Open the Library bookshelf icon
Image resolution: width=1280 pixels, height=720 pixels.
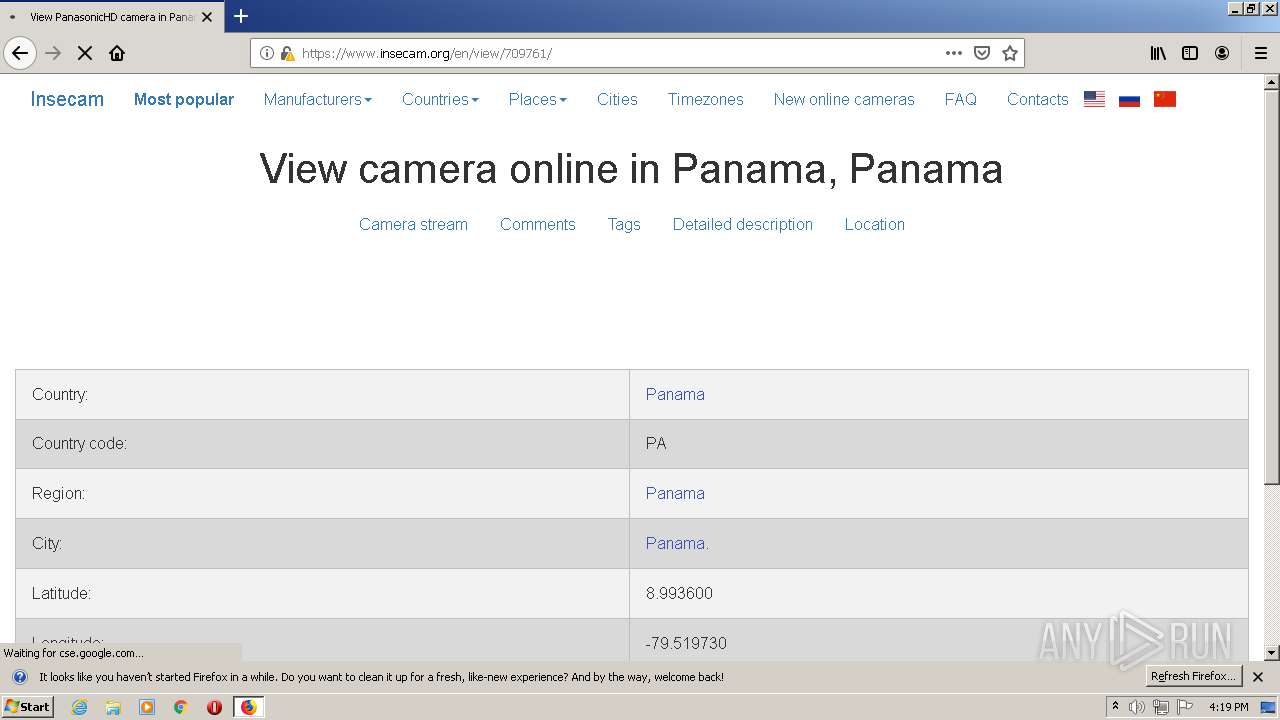click(x=1158, y=53)
